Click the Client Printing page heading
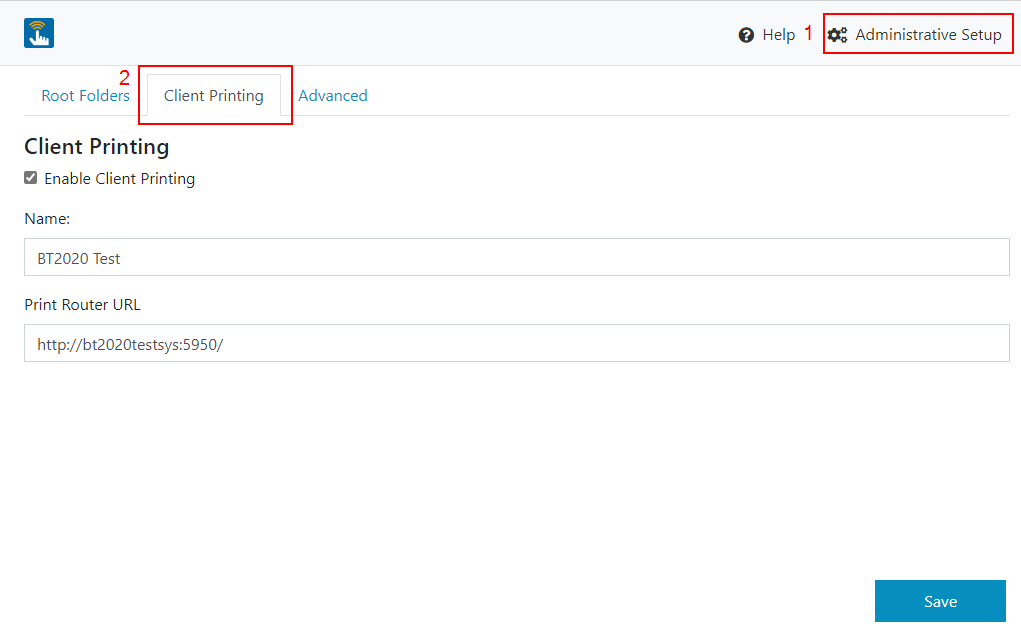This screenshot has width=1021, height=636. click(96, 146)
